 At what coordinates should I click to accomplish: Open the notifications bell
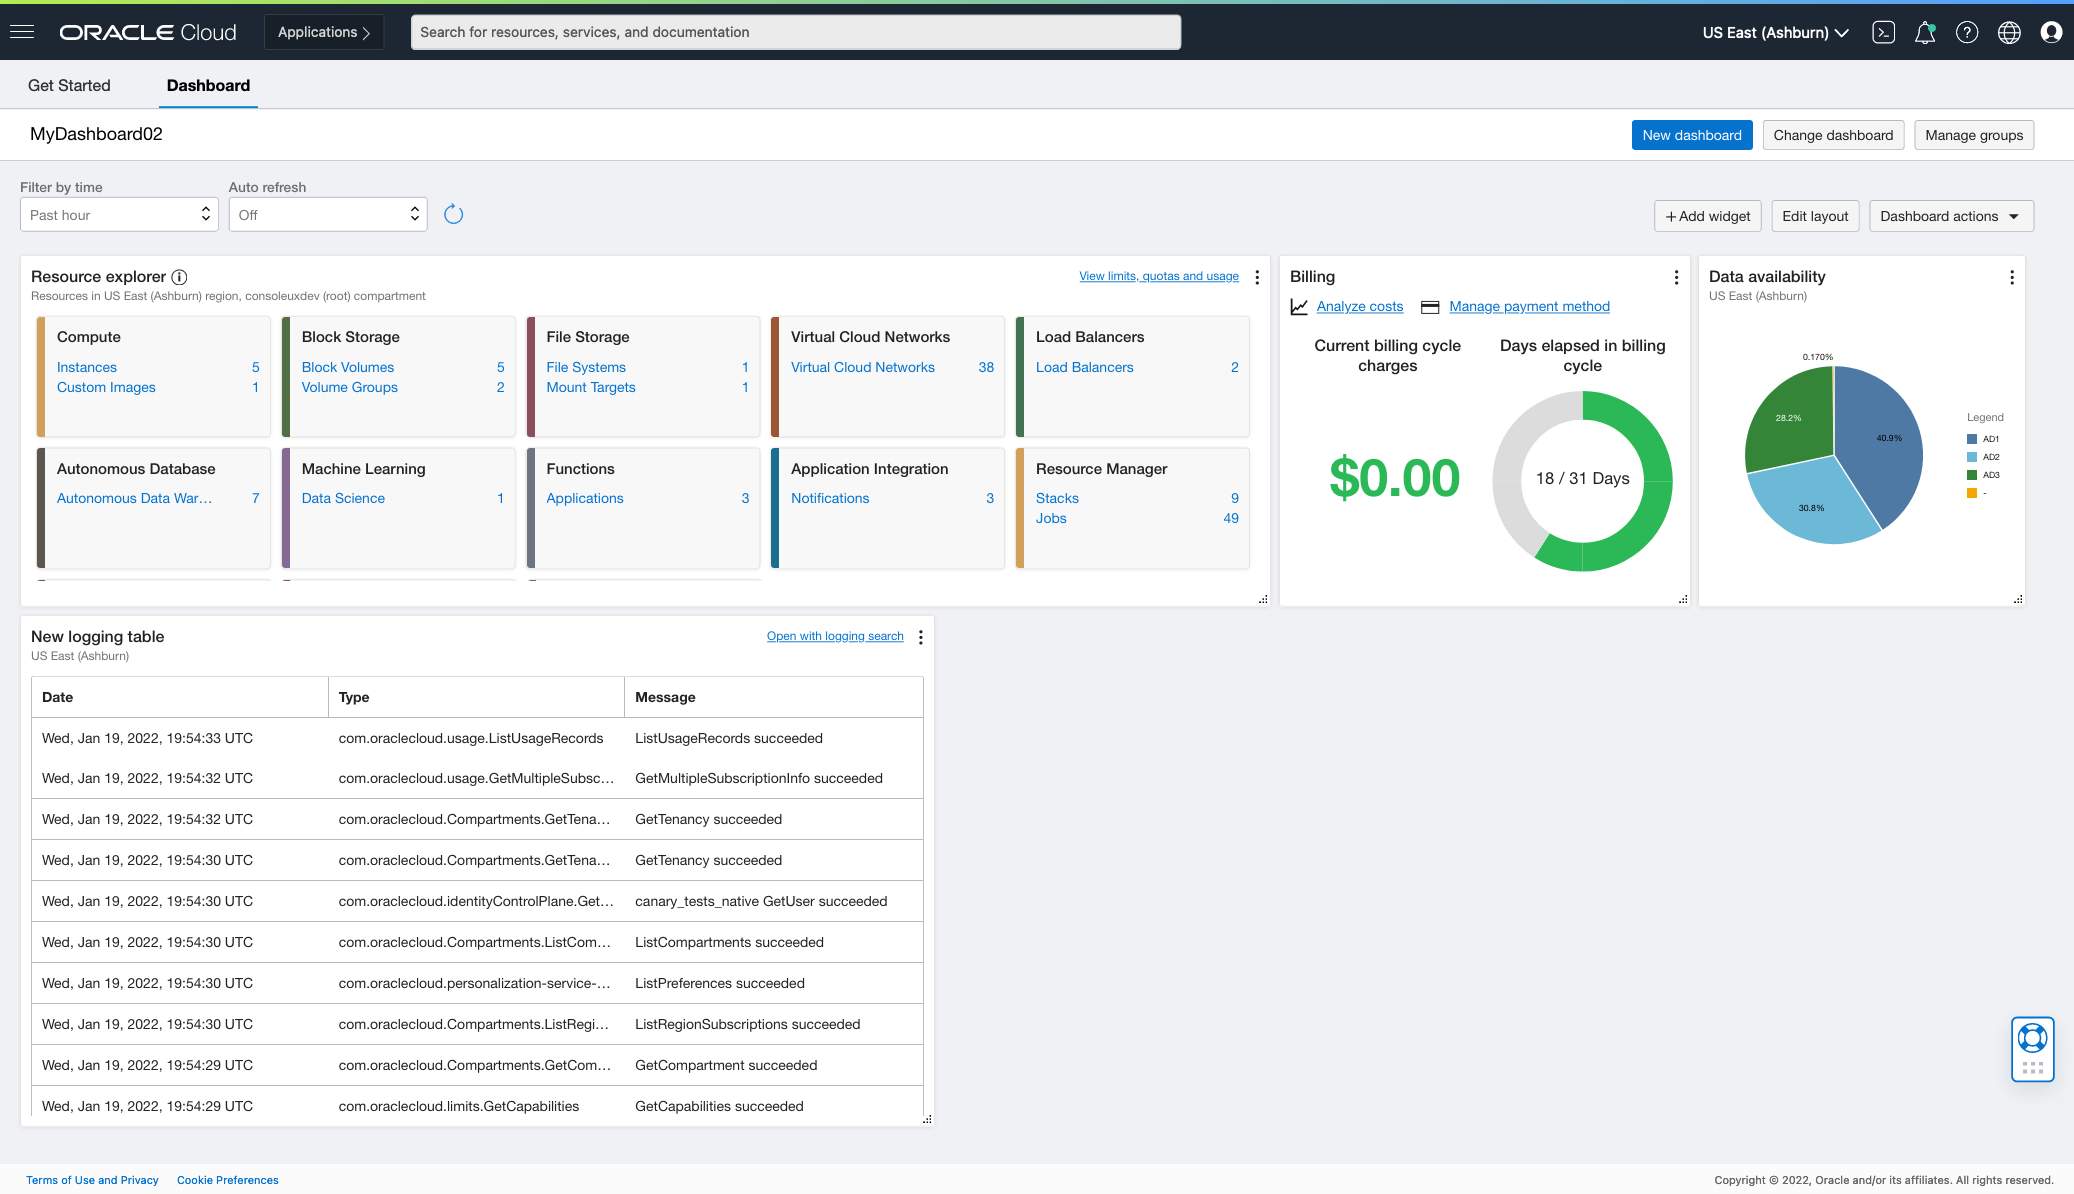click(x=1926, y=32)
